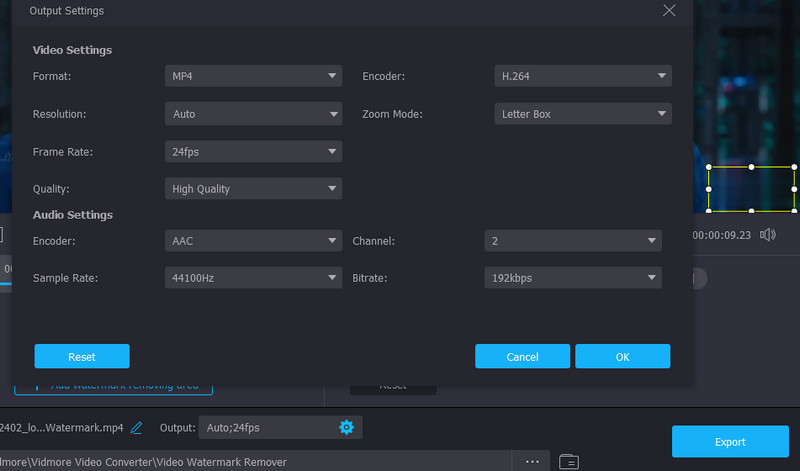Image resolution: width=800 pixels, height=471 pixels.
Task: Click the volume speaker icon
Action: [x=768, y=235]
